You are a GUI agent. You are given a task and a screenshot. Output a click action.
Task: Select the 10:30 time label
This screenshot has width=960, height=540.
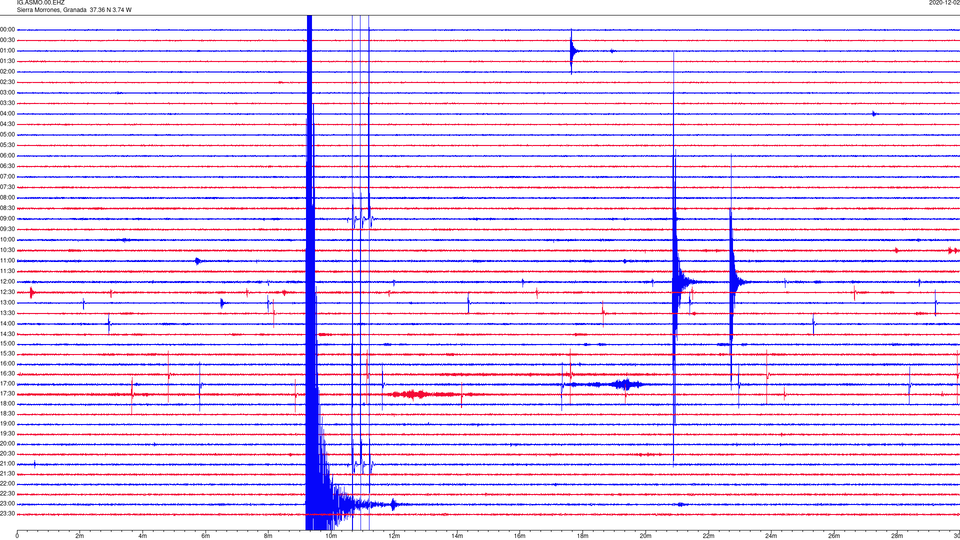tap(7, 250)
